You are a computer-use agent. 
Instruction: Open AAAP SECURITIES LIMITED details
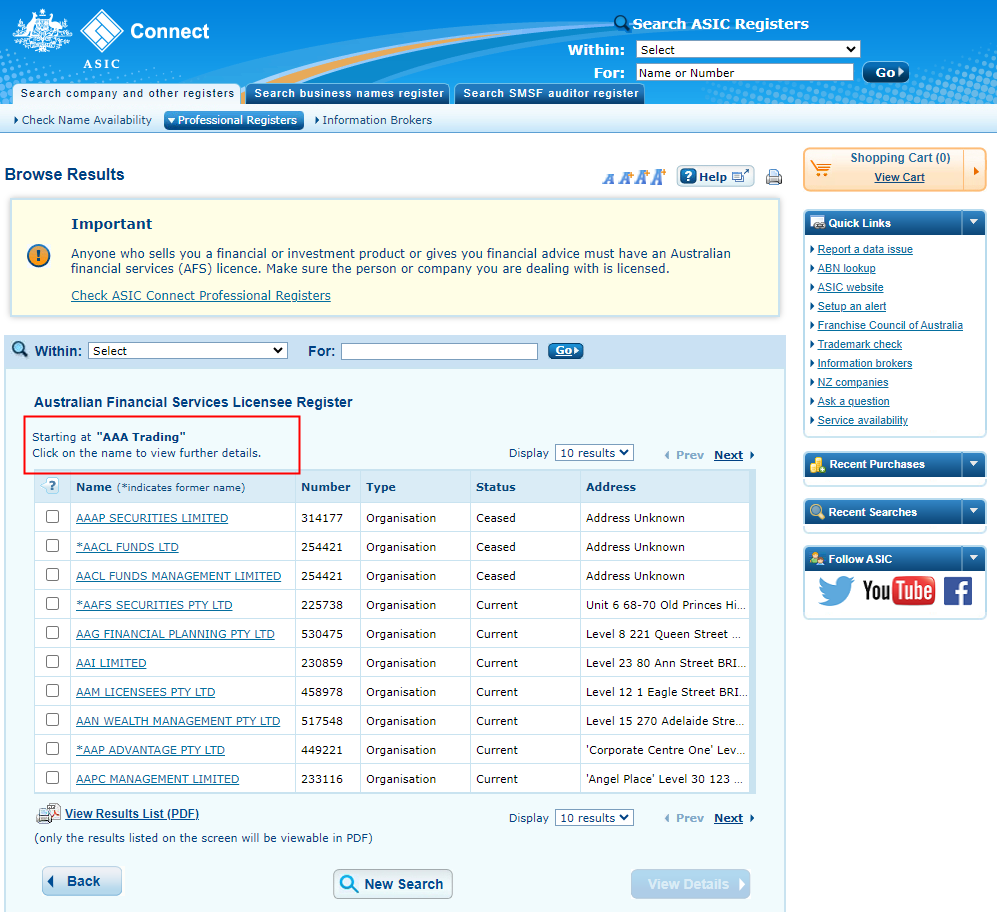pyautogui.click(x=152, y=518)
